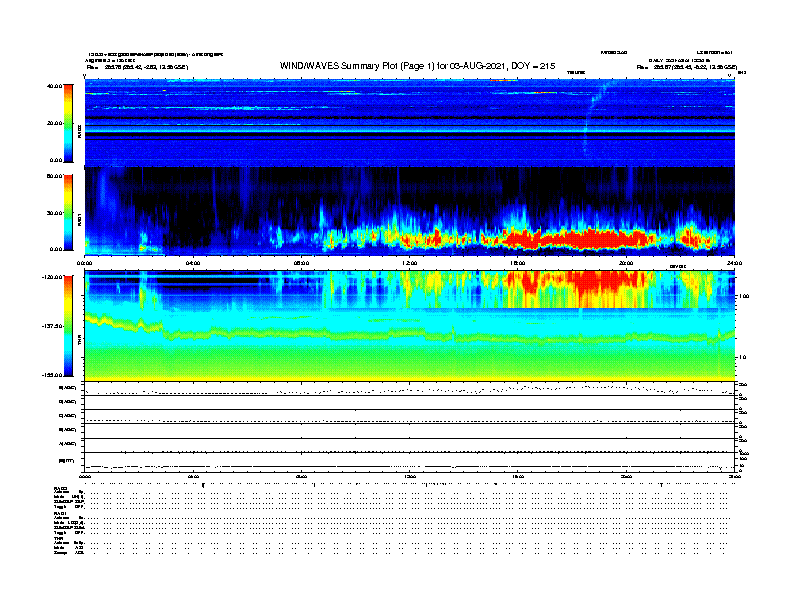
Task: Select the 12:00 time axis label
Action: point(410,263)
